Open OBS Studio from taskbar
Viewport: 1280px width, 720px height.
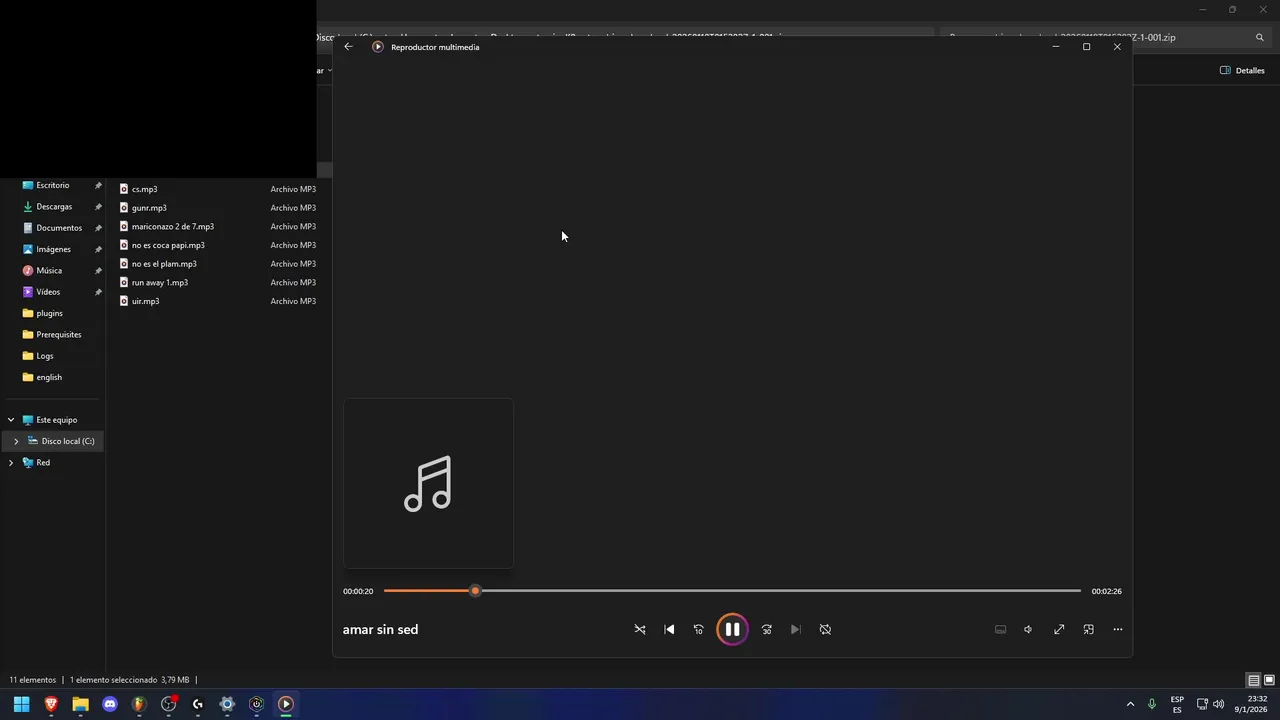coord(168,704)
